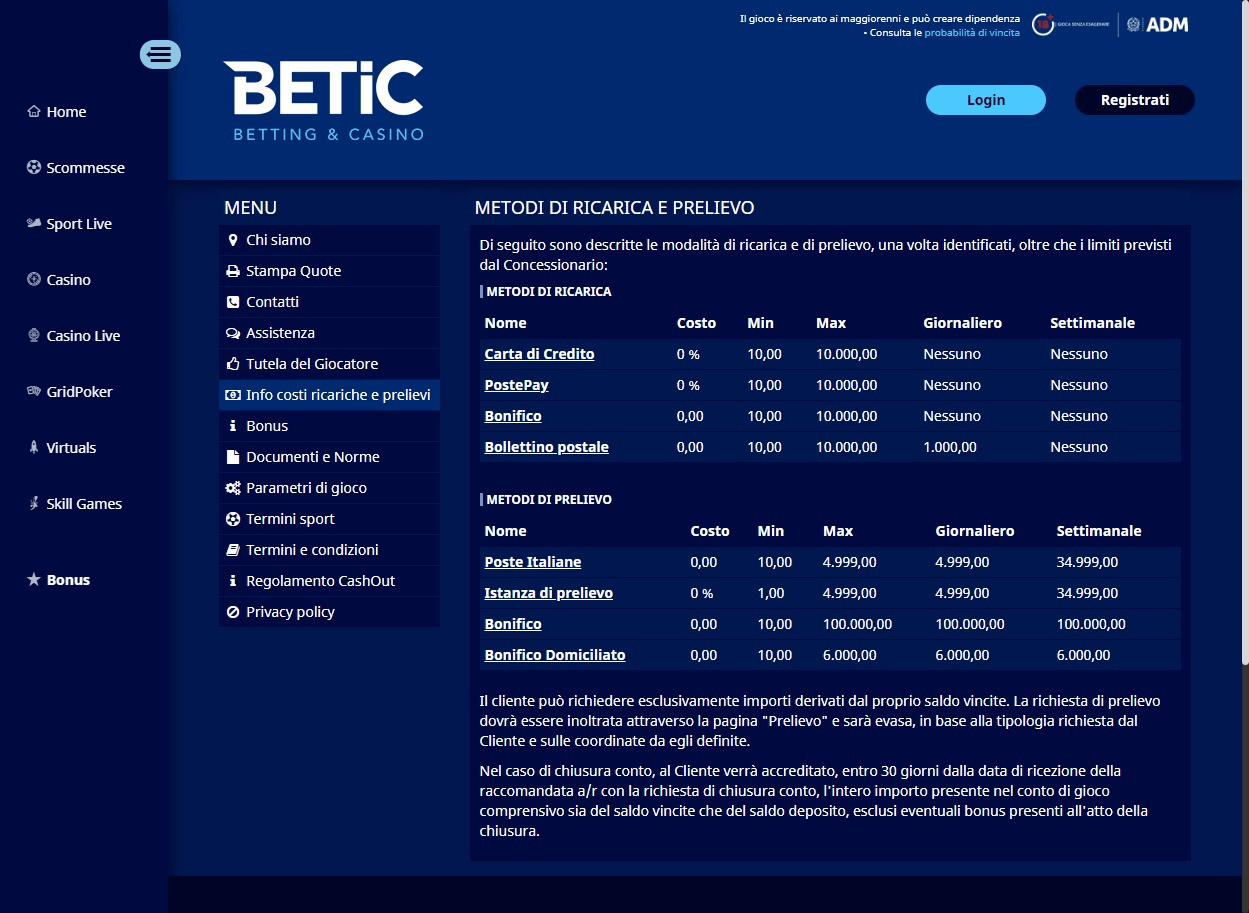
Task: Click the Login button
Action: coord(986,100)
